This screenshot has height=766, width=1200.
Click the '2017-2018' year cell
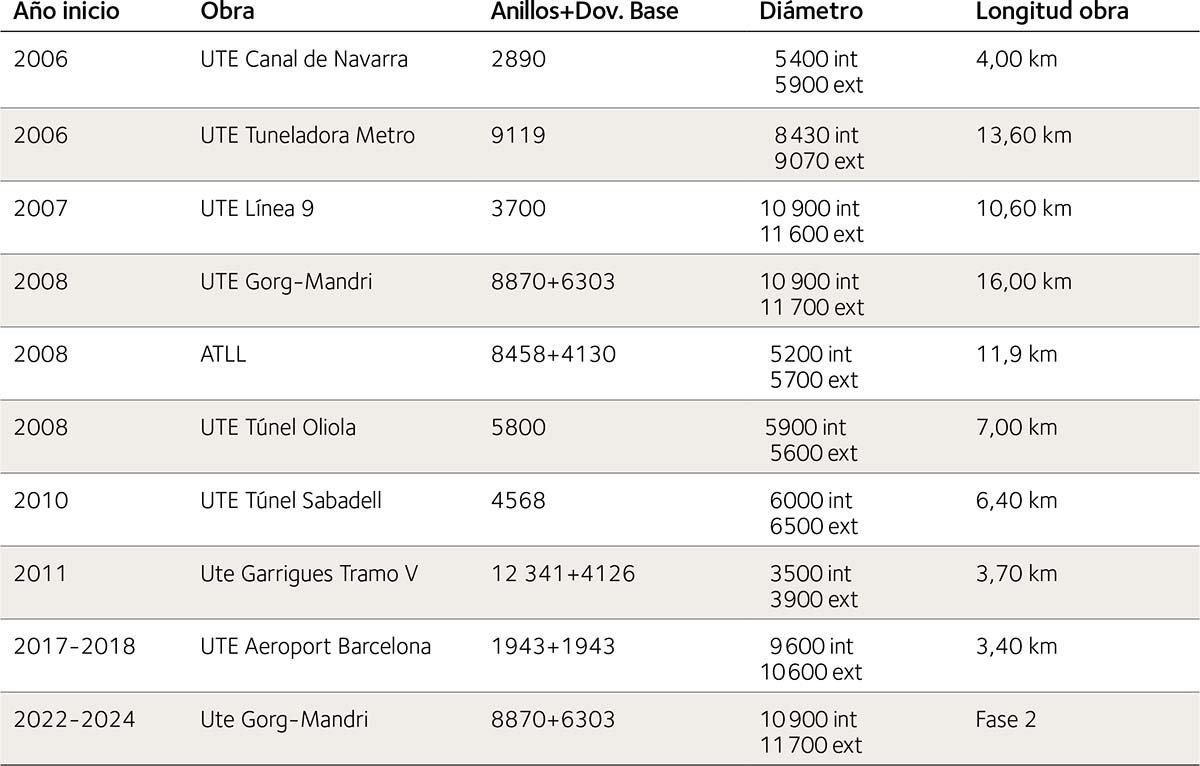click(74, 646)
